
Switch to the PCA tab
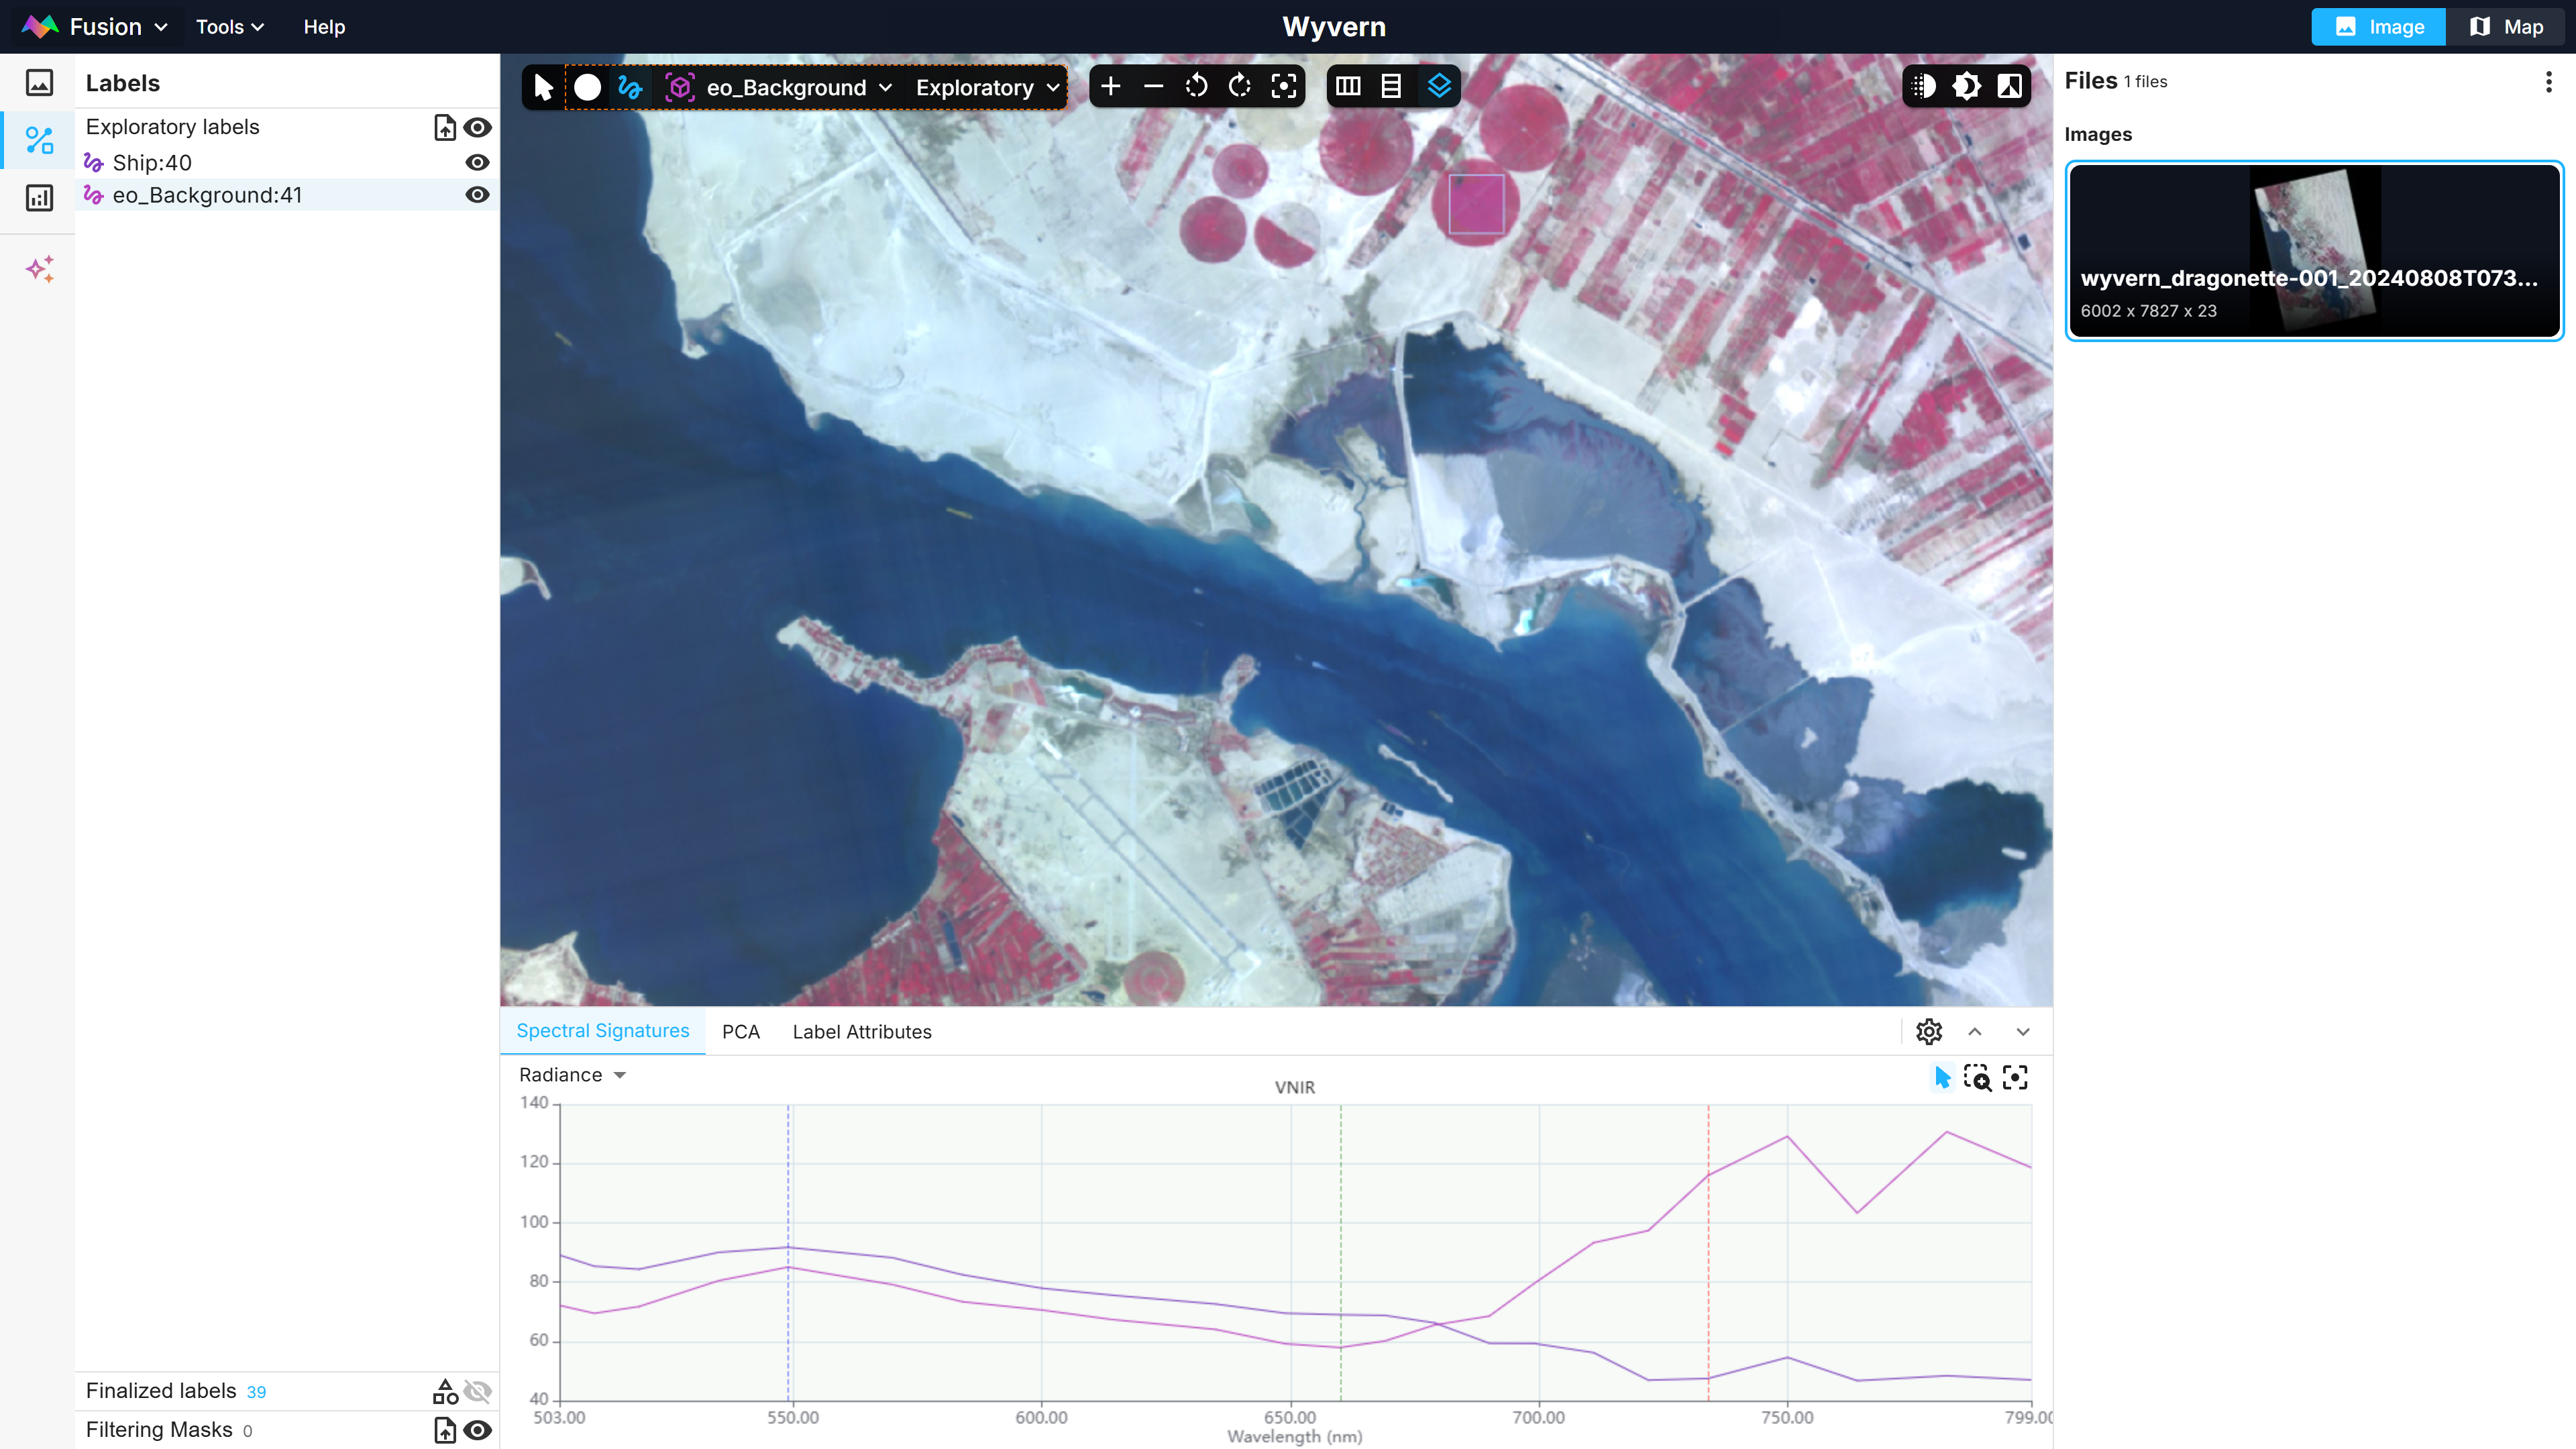[x=740, y=1031]
